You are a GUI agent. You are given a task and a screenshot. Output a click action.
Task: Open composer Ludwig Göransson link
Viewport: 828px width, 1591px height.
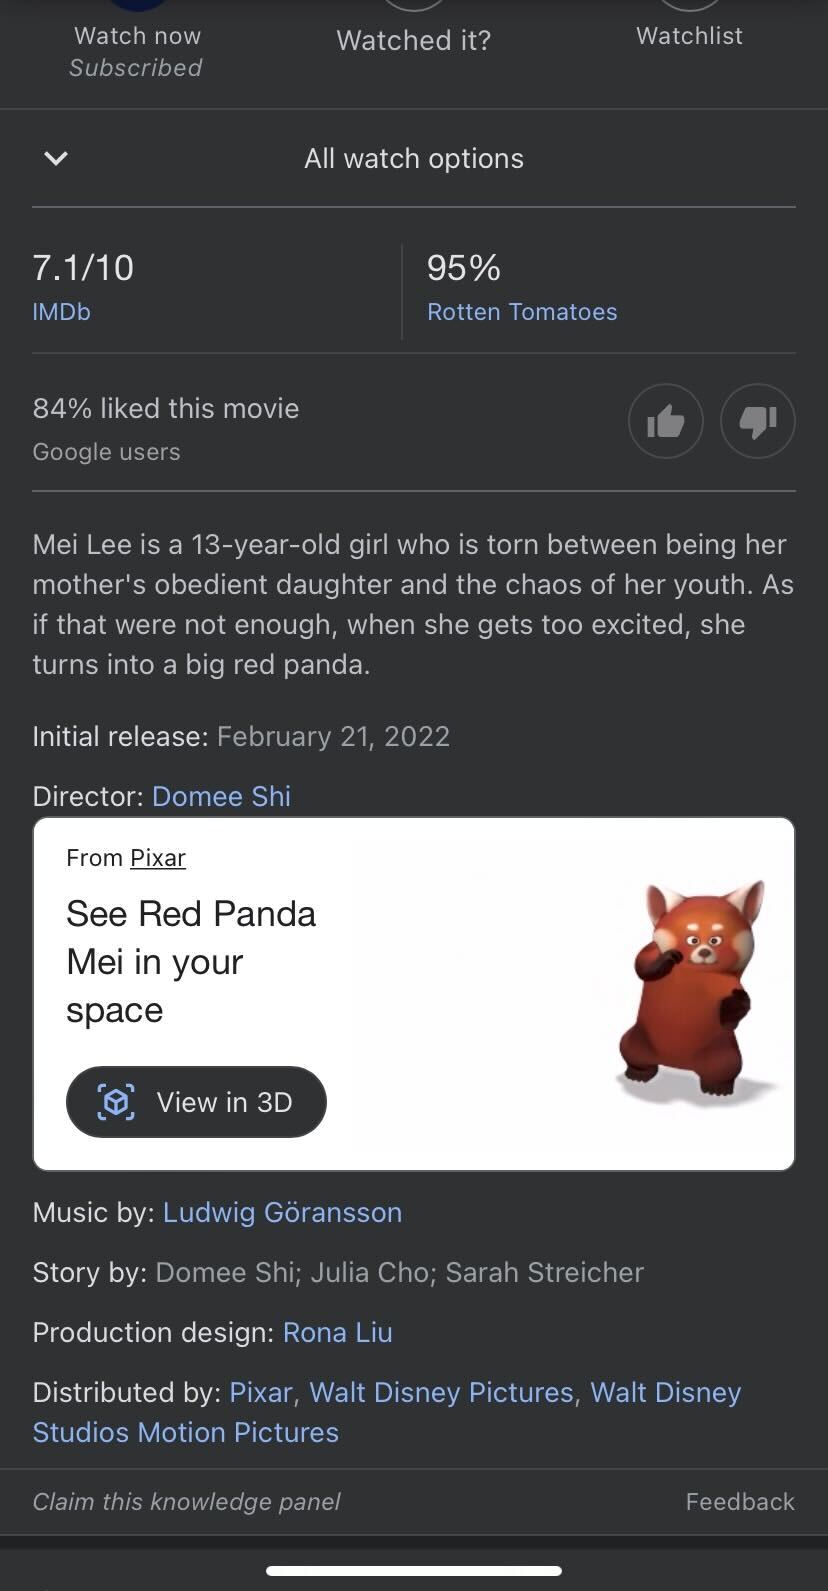(282, 1212)
